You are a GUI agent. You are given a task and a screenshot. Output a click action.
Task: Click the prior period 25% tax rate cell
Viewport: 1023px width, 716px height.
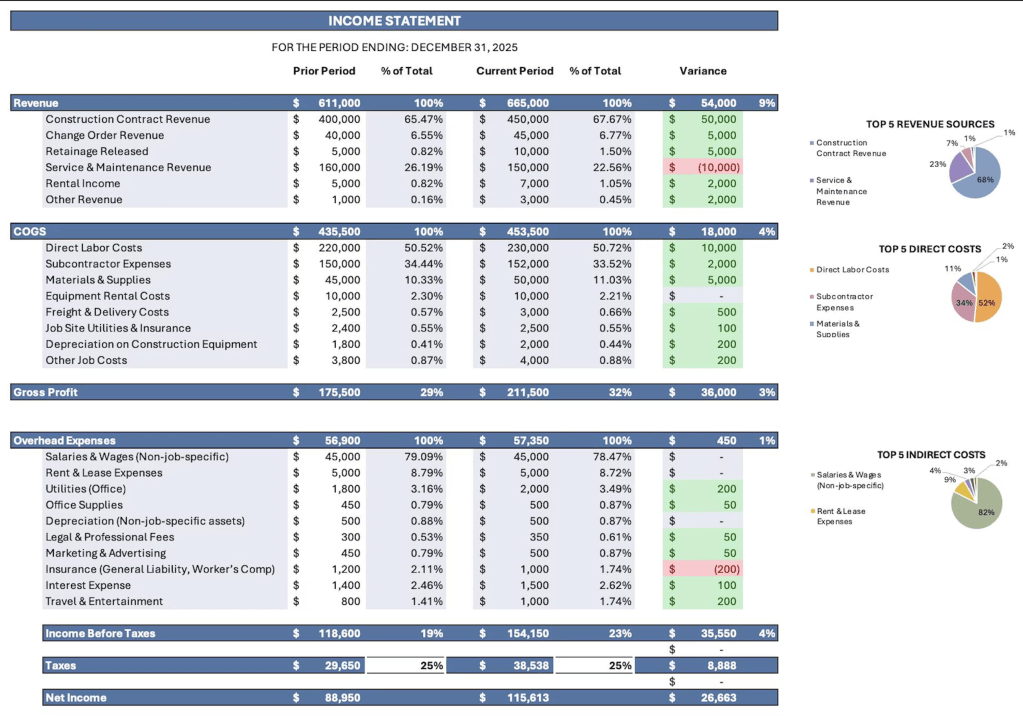404,665
